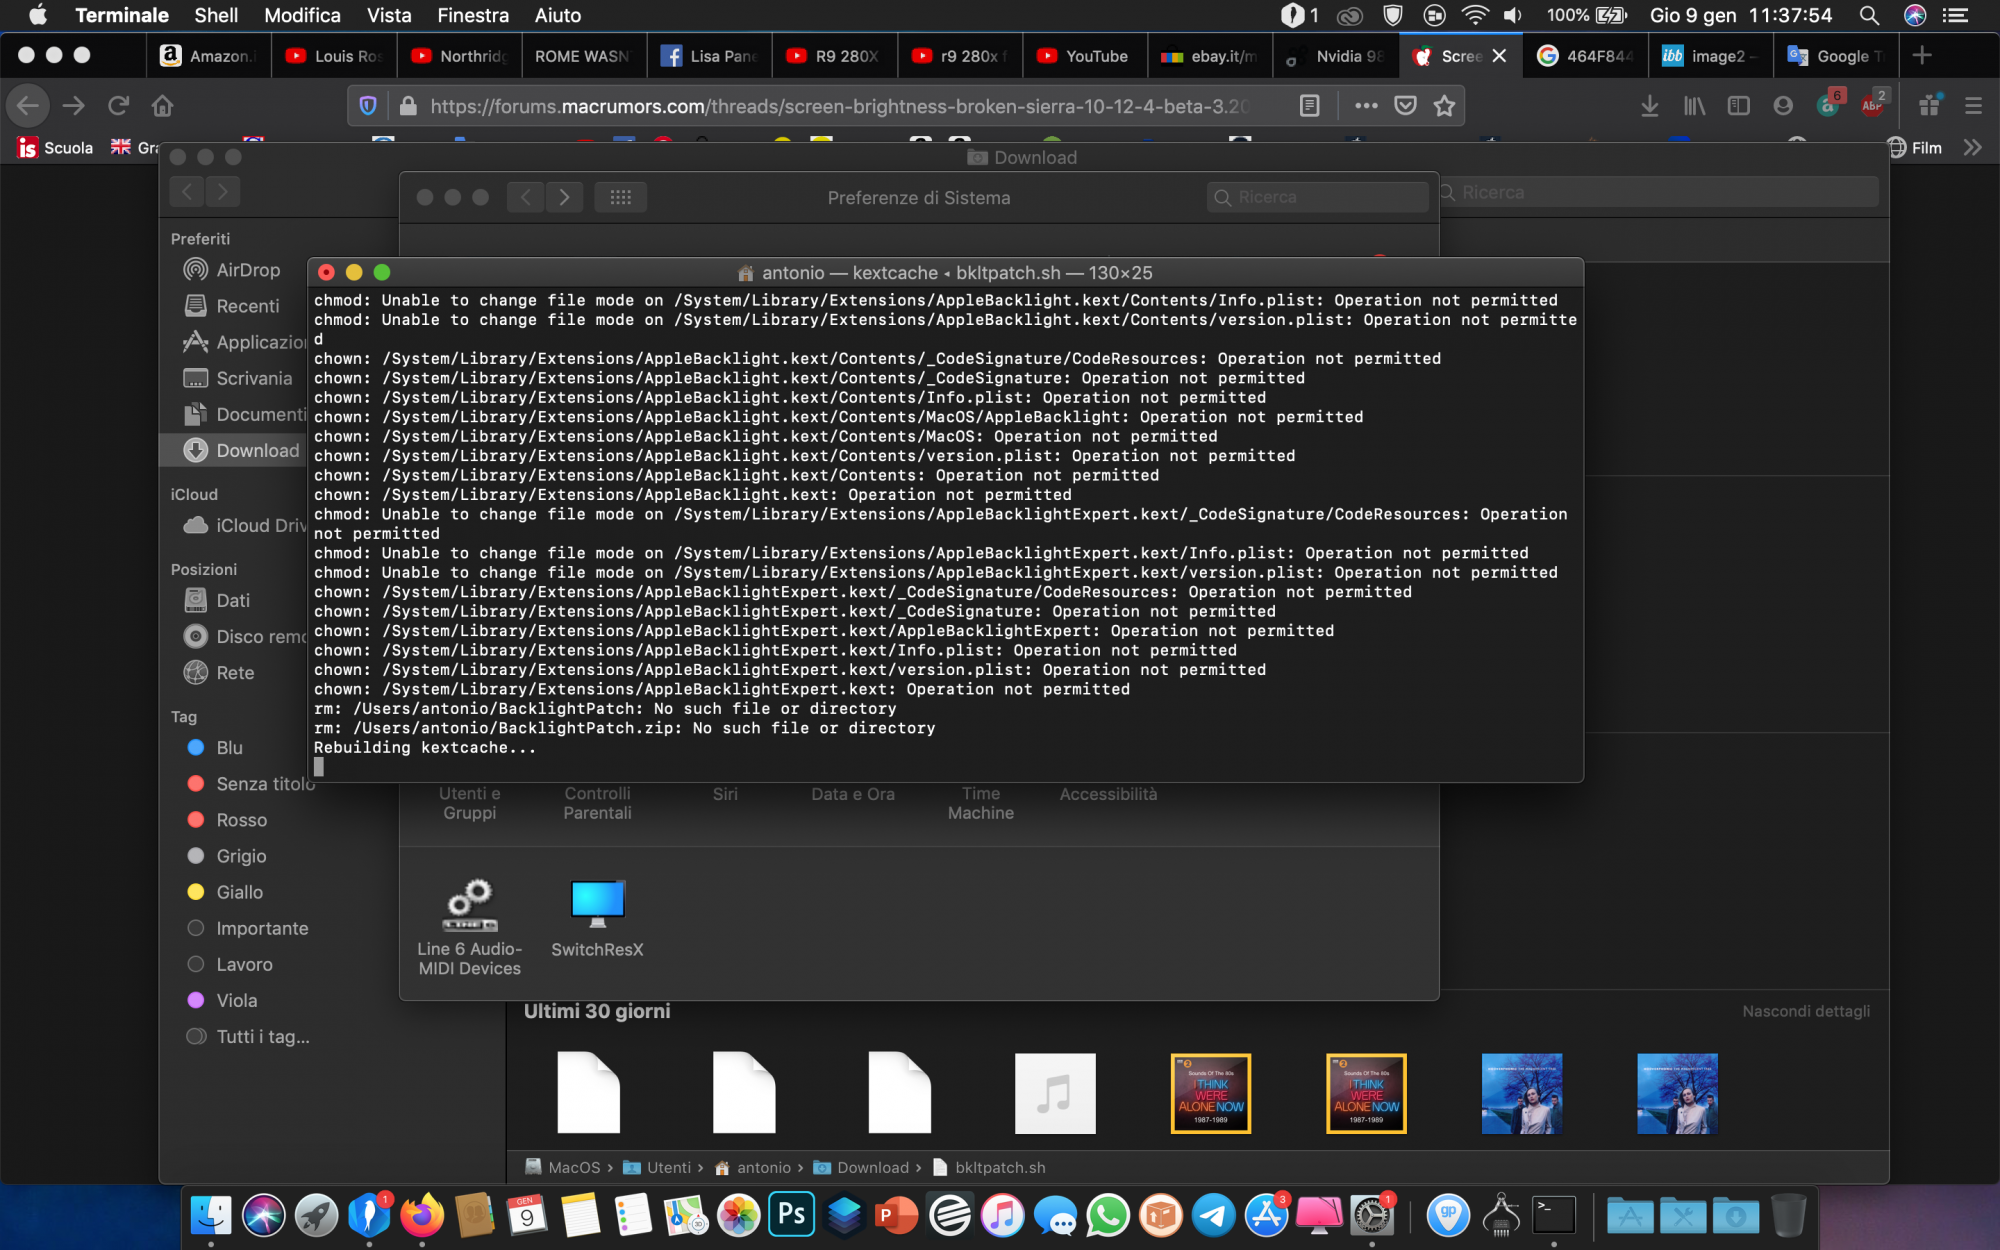Screen dimensions: 2000x1250
Task: Show all preferences grid button
Action: (620, 197)
